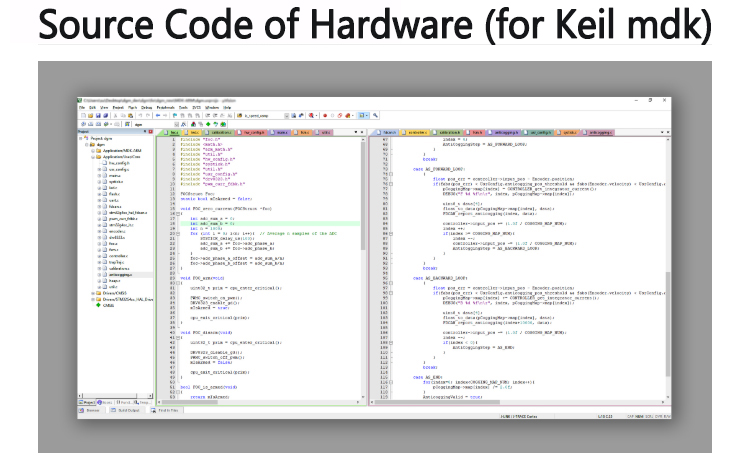Open the dgm target selection dropdown

pyautogui.click(x=174, y=124)
